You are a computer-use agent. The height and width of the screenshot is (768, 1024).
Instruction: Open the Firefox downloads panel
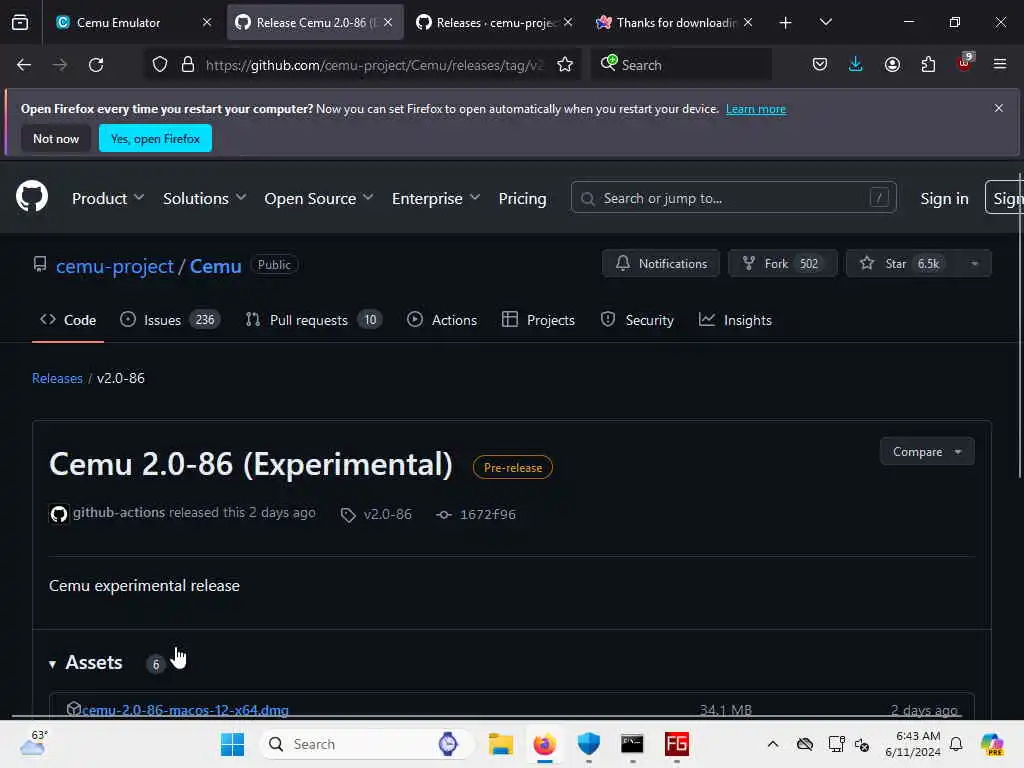tap(856, 64)
